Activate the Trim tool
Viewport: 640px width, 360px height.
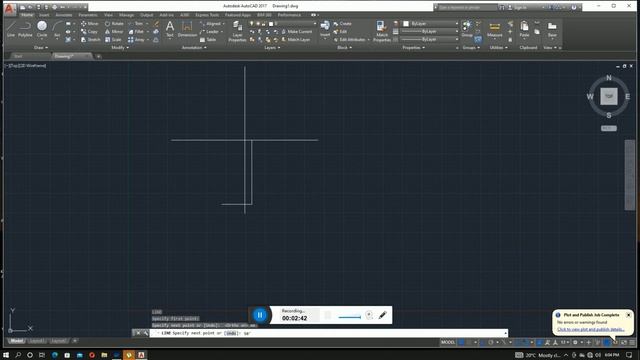pos(136,24)
